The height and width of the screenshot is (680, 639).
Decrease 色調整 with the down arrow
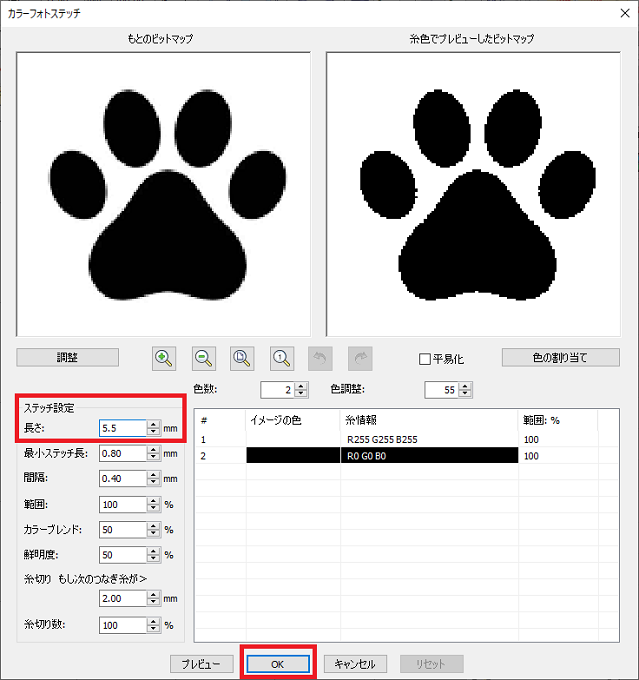[465, 393]
